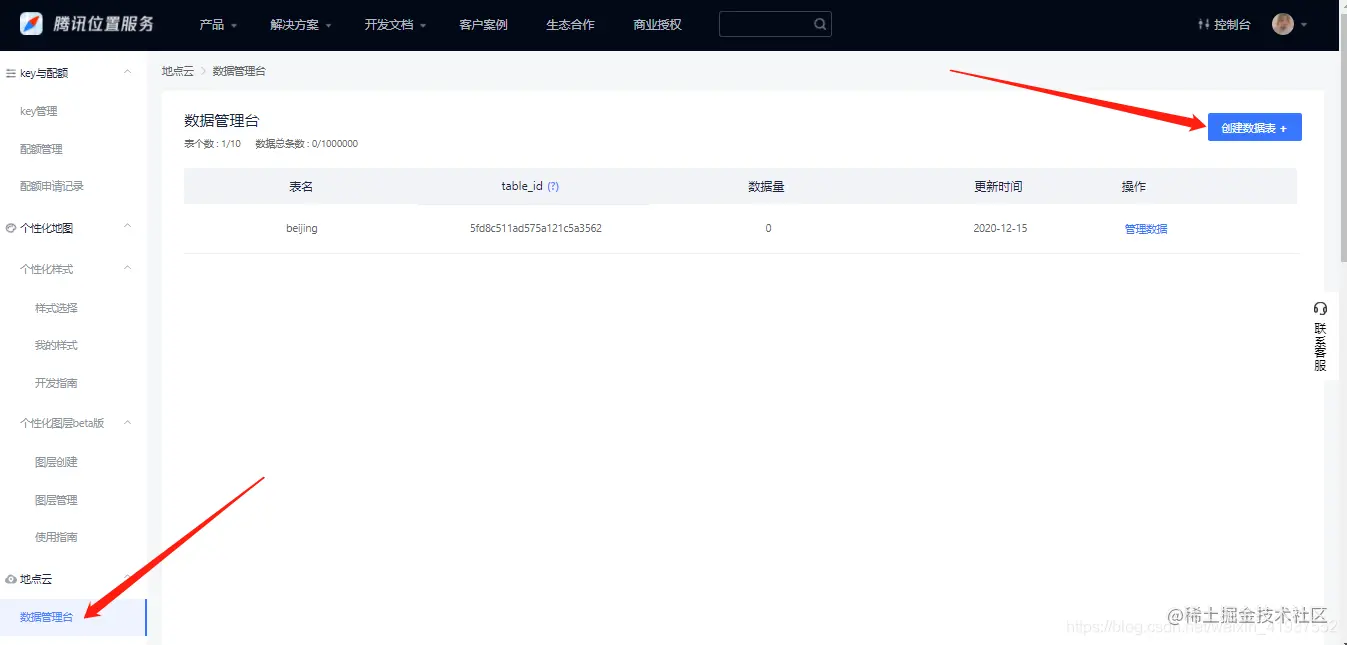Click the 数据管理台 breadcrumb item

(239, 71)
